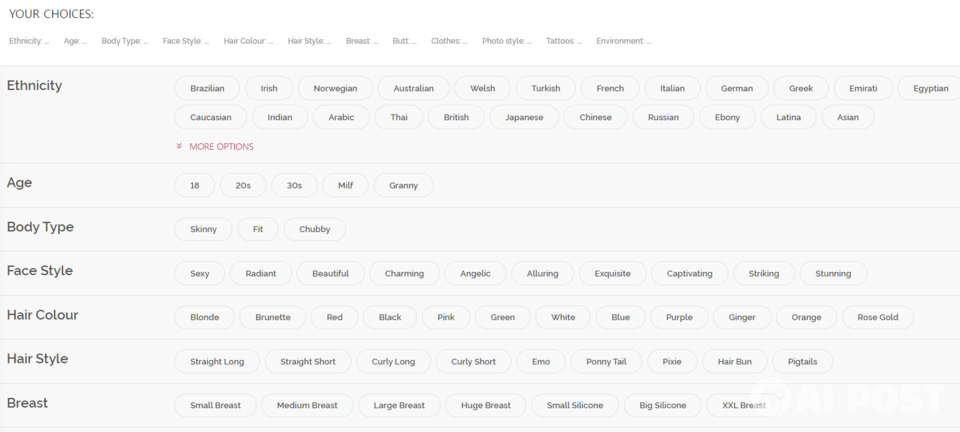Screen dimensions: 960x432
Task: Select Curly Long hair style
Action: tap(392, 361)
